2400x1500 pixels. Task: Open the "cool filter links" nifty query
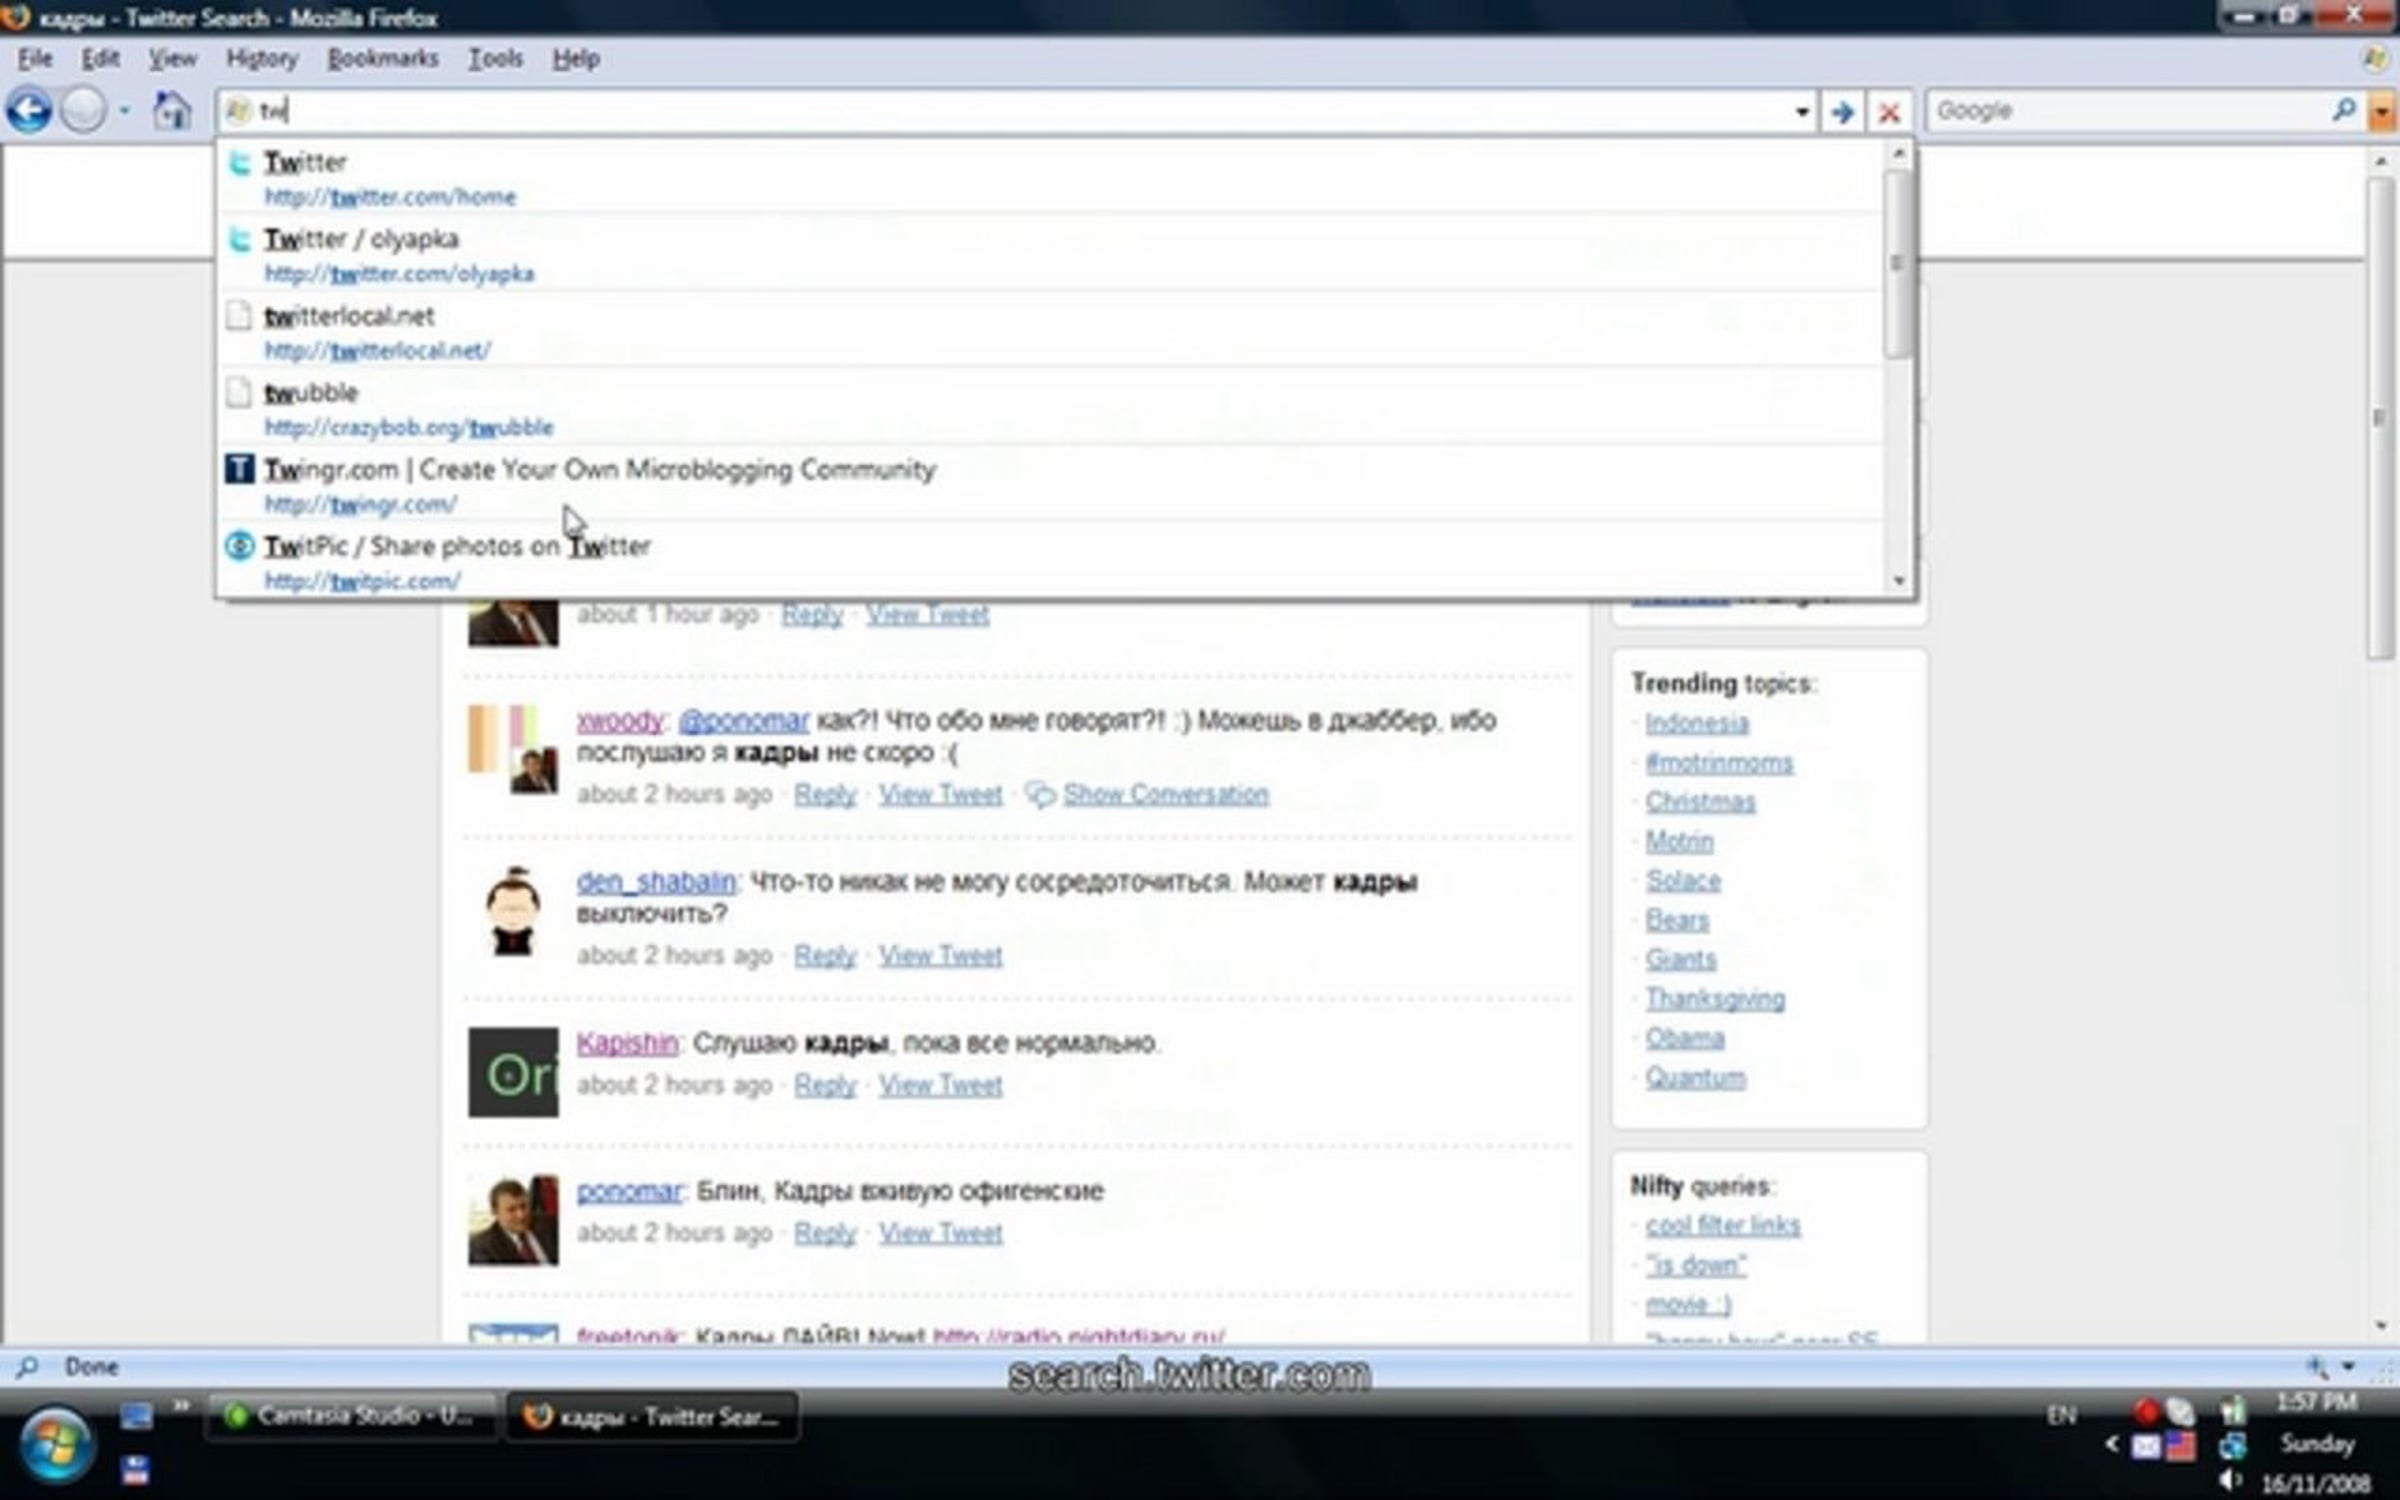(1723, 1226)
